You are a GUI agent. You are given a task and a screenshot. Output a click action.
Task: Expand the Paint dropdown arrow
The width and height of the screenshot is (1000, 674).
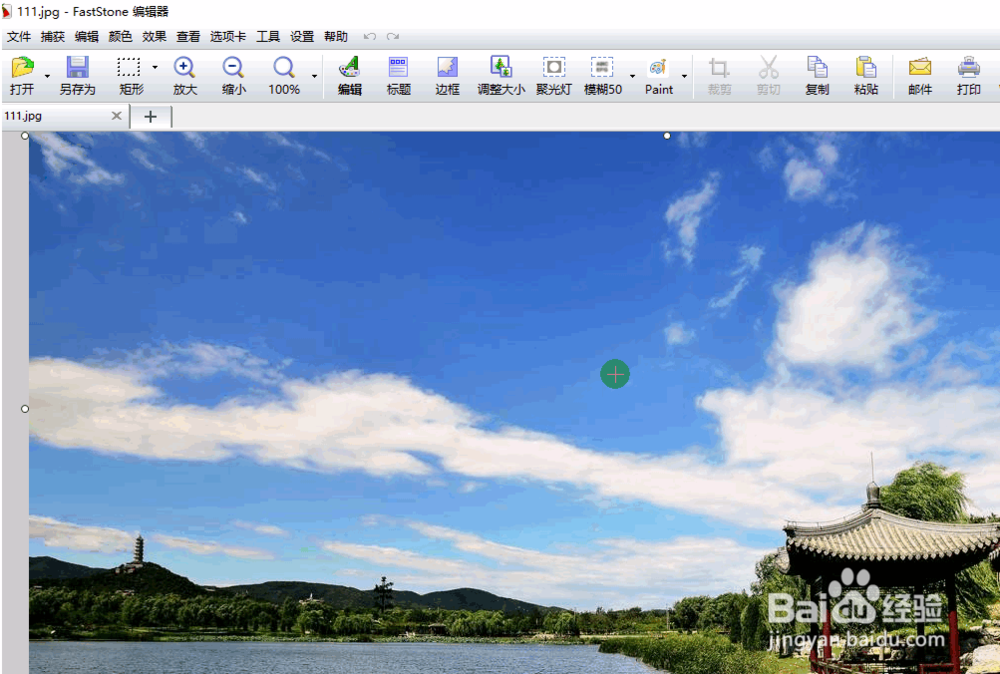click(x=684, y=76)
